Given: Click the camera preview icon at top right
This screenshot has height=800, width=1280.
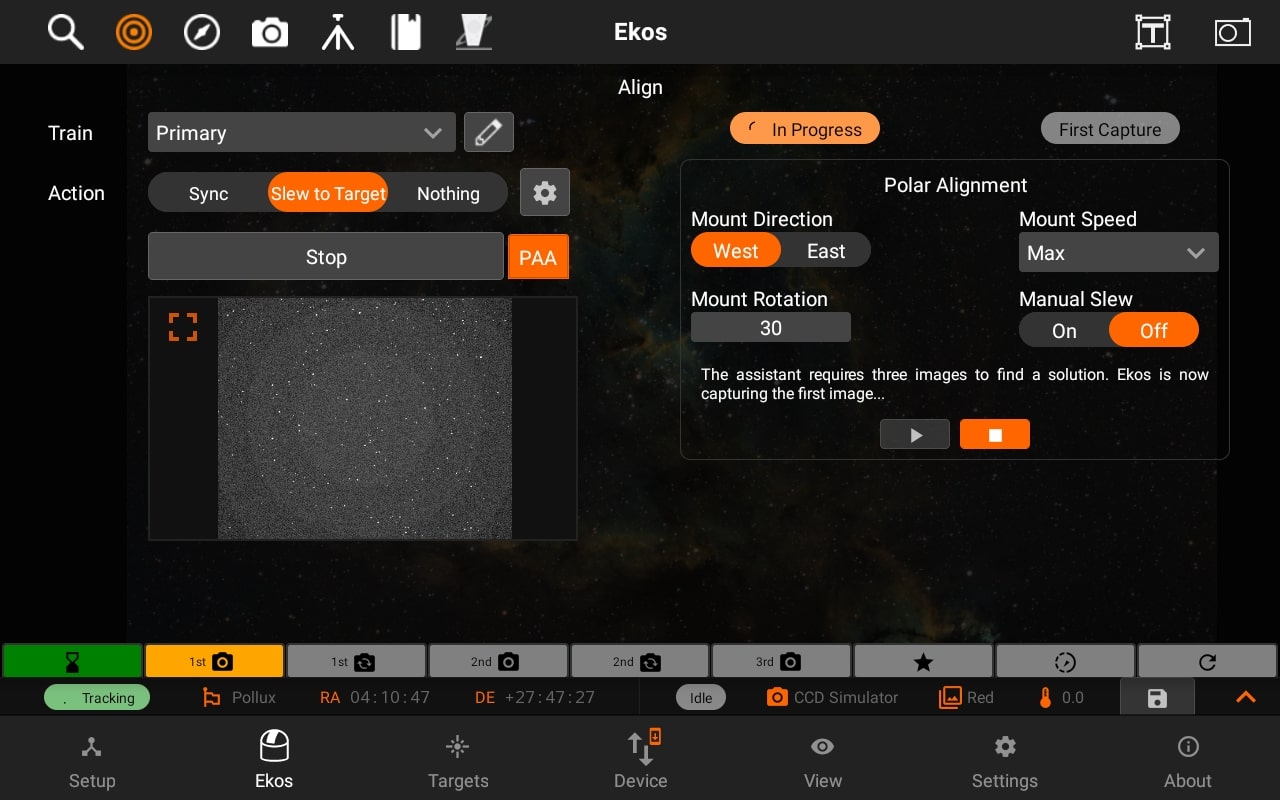Looking at the screenshot, I should 1232,33.
